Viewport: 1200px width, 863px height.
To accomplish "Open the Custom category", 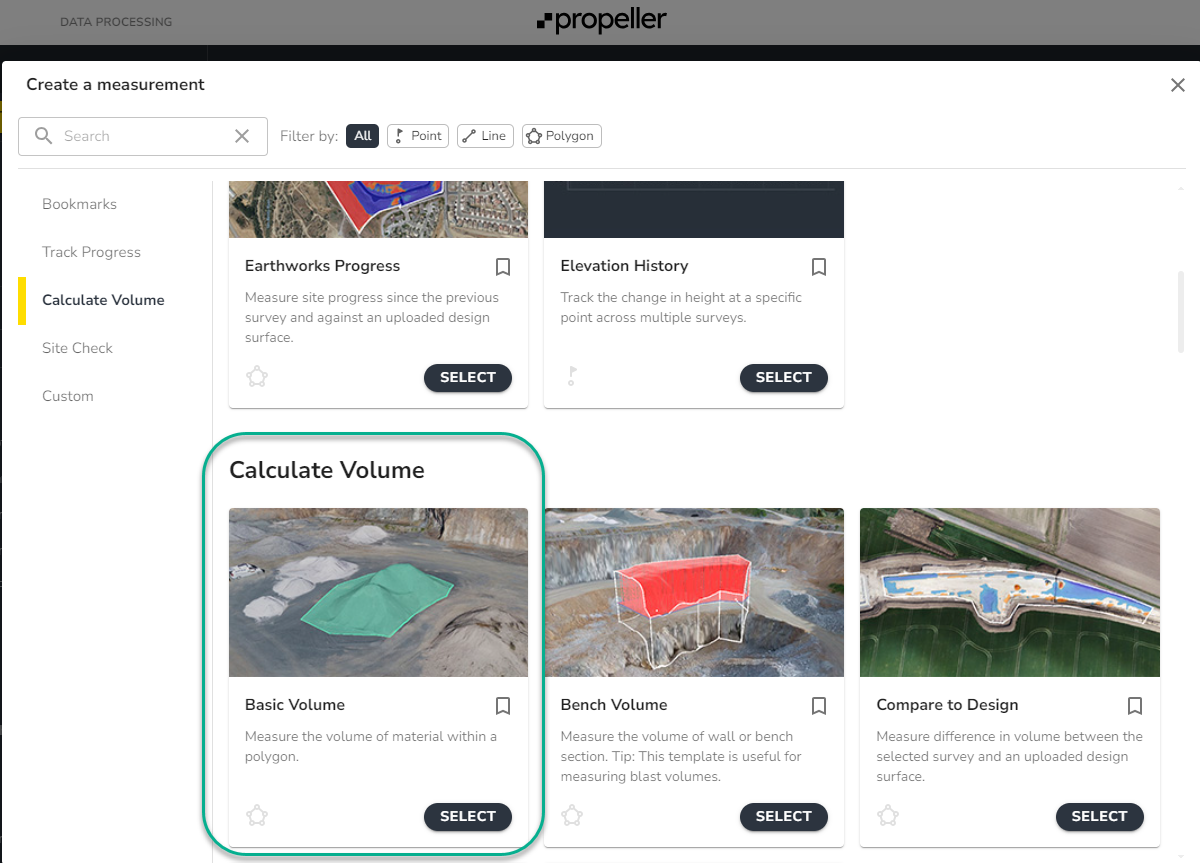I will pyautogui.click(x=67, y=396).
